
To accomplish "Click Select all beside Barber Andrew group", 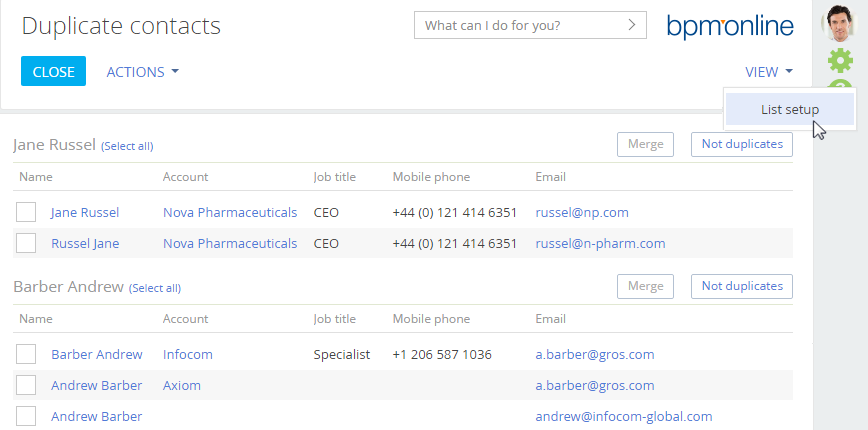I will click(x=155, y=288).
